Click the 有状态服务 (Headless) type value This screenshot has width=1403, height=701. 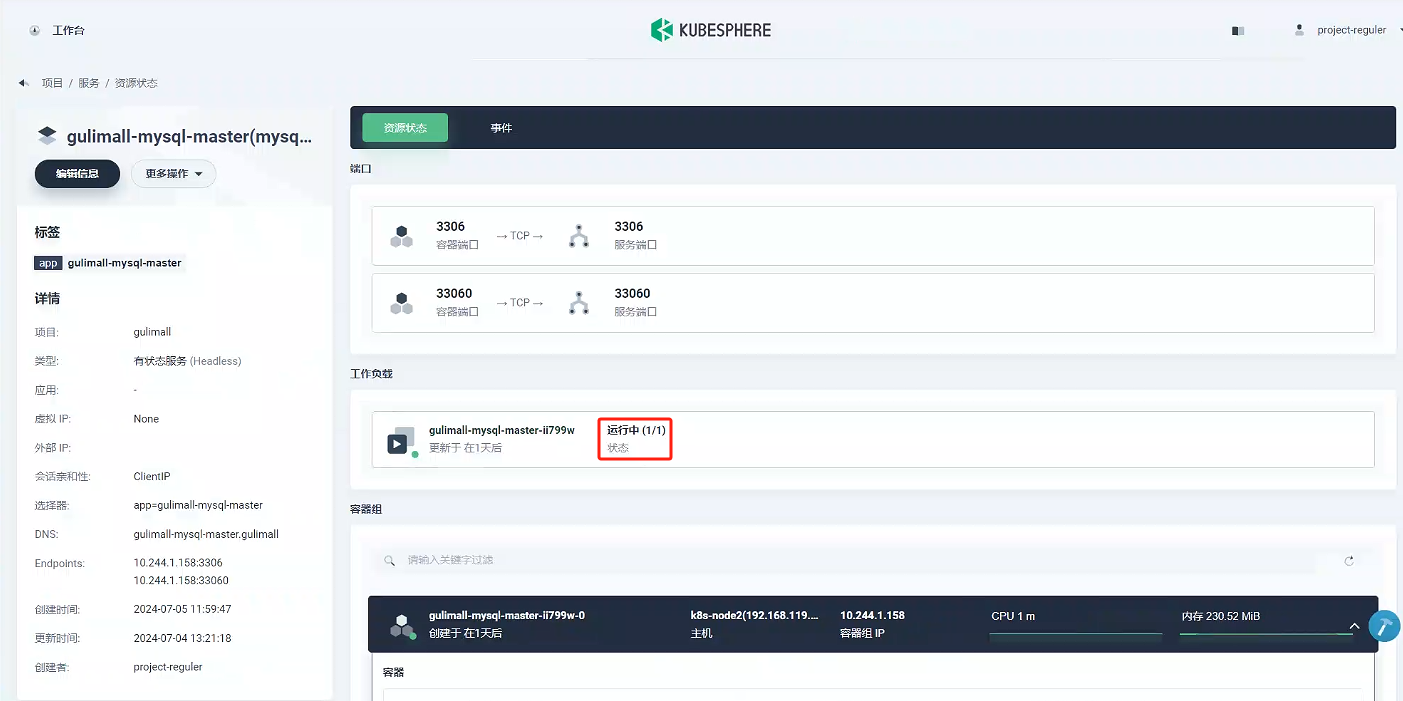[188, 361]
